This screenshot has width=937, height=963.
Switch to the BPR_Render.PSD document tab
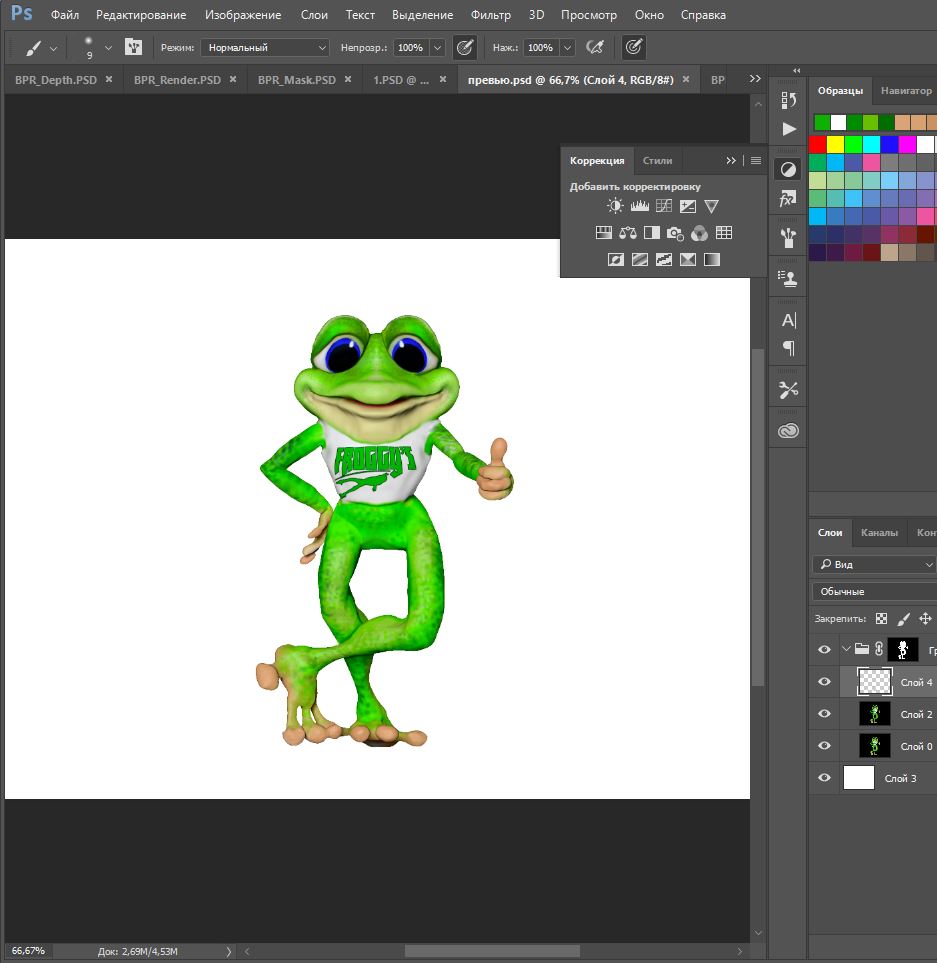(177, 80)
